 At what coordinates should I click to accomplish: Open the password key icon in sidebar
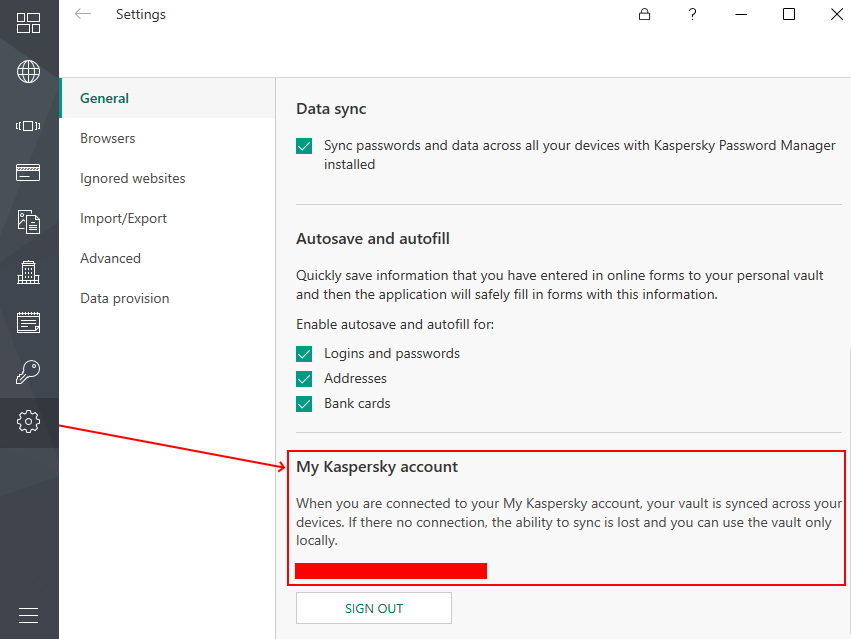28,372
